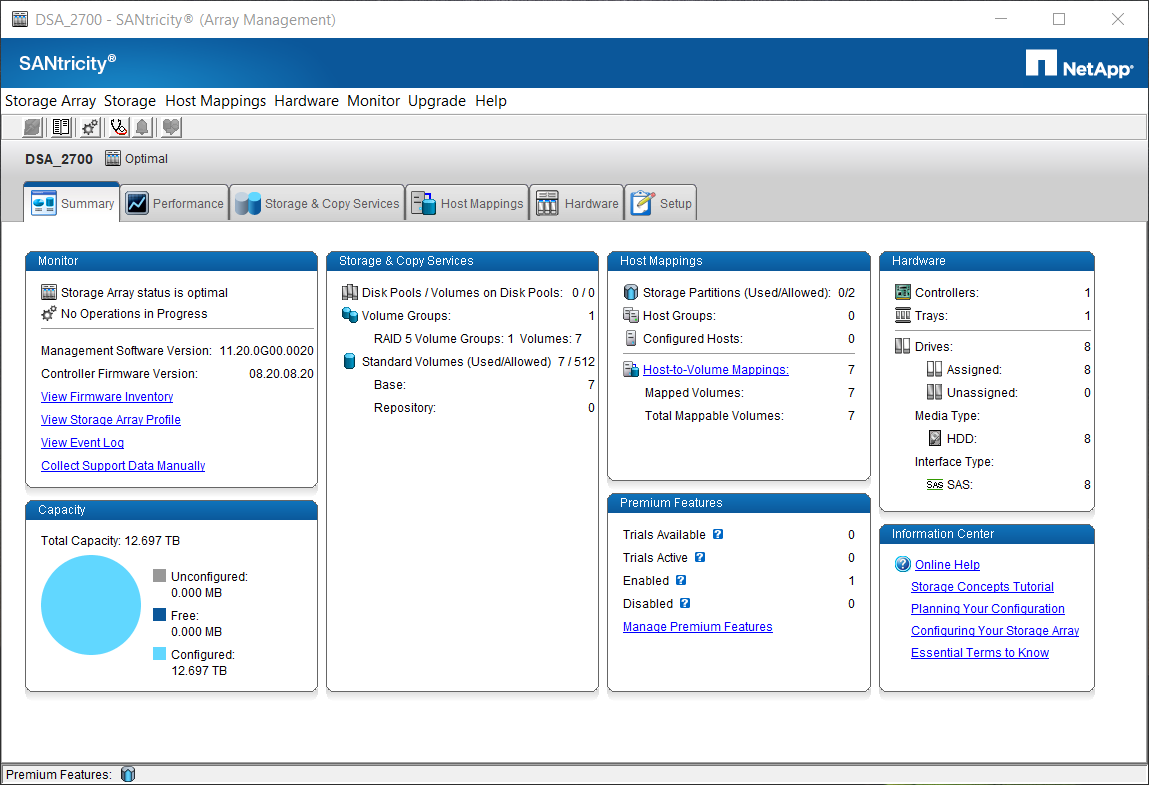Image resolution: width=1149 pixels, height=785 pixels.
Task: Open the Storage Array menu
Action: [50, 101]
